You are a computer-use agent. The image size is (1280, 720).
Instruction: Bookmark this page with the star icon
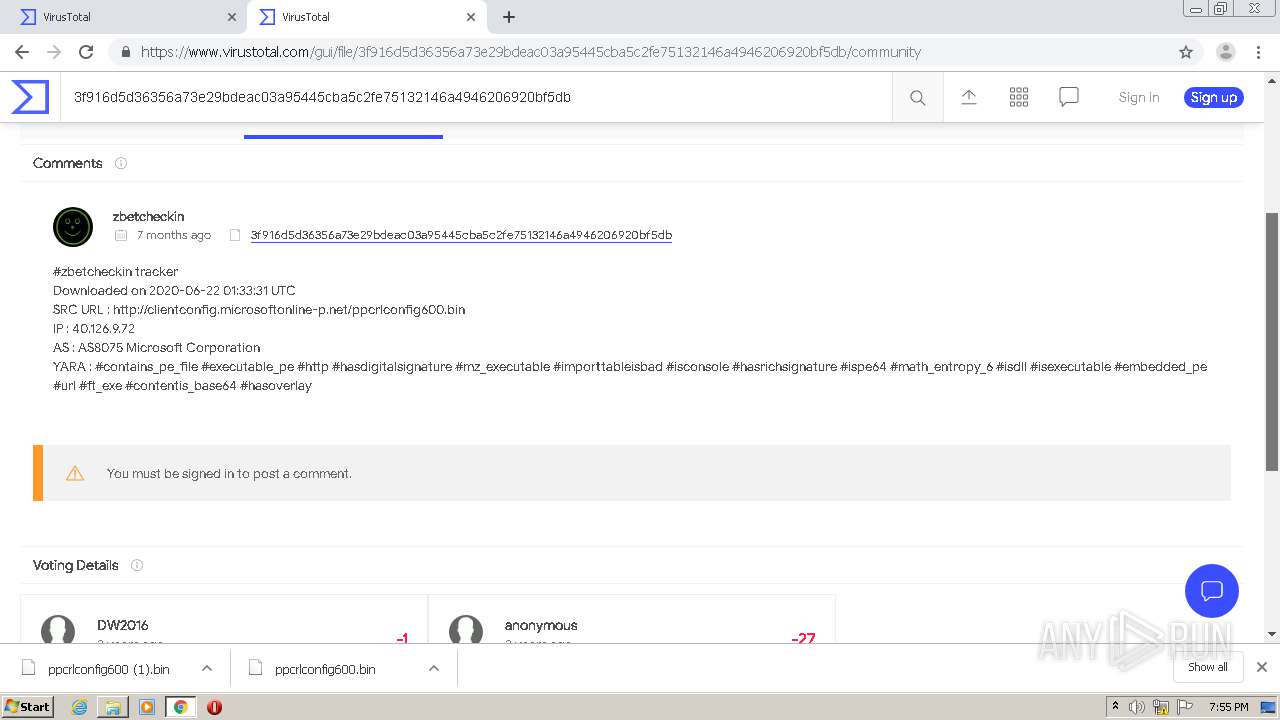(x=1186, y=52)
